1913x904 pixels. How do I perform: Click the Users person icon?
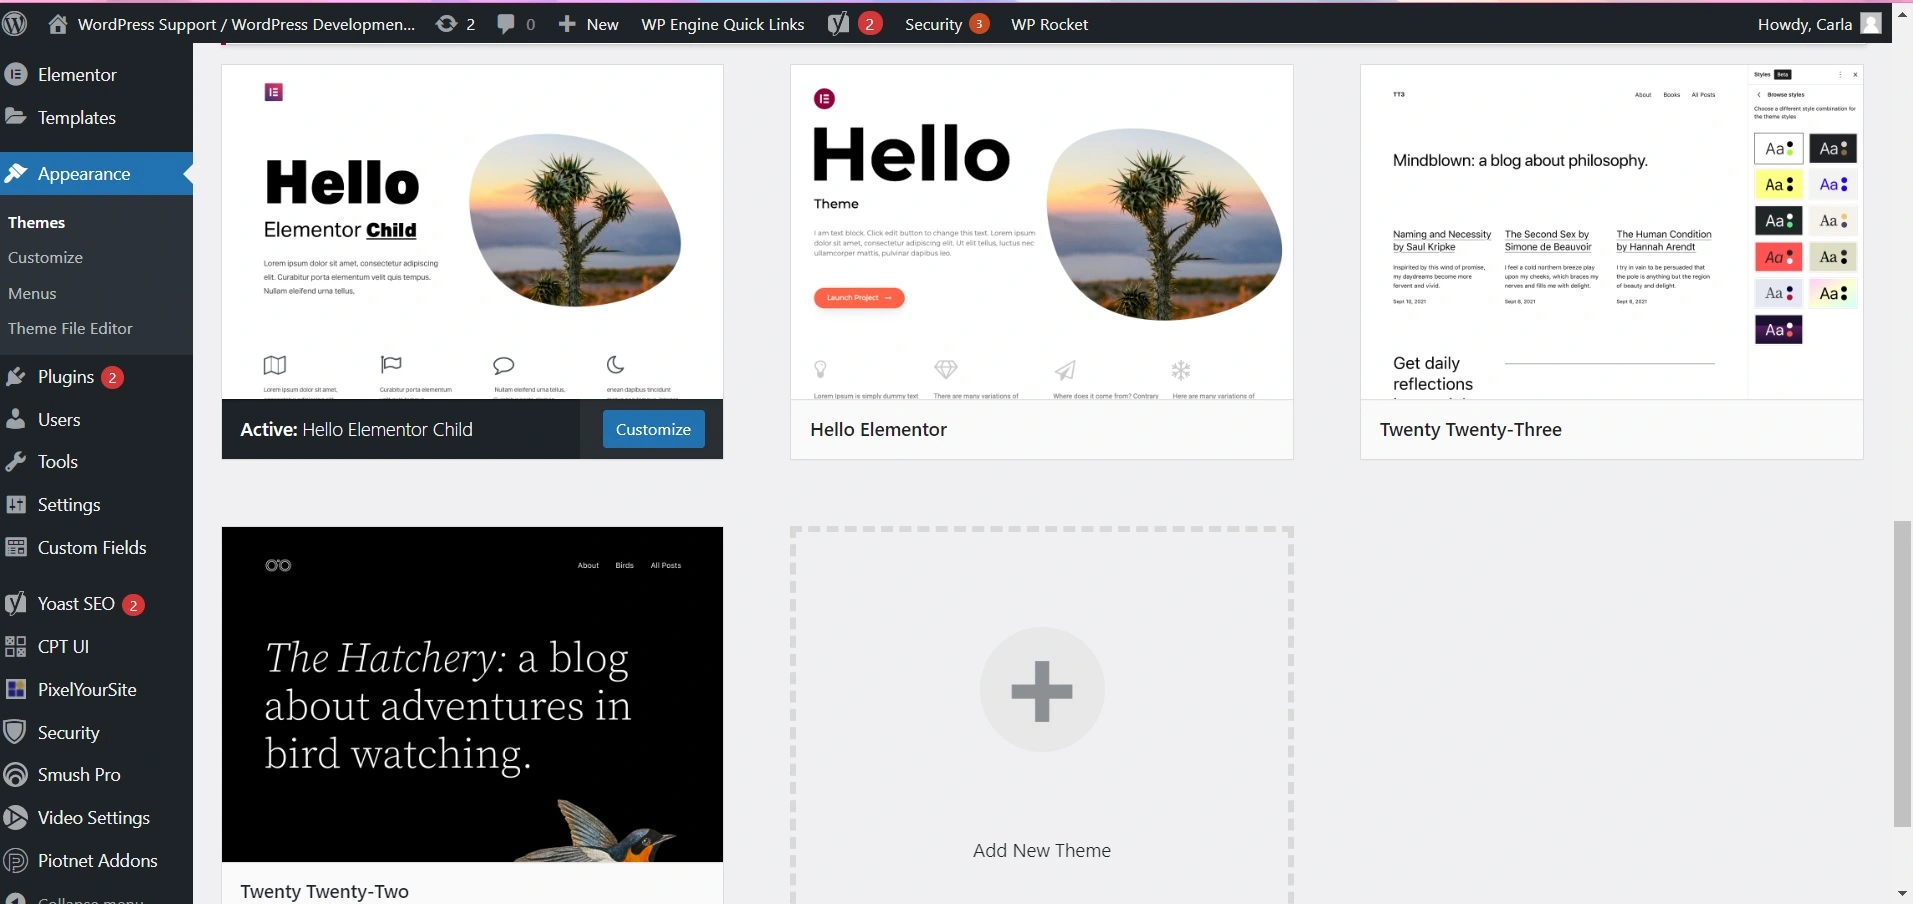click(15, 419)
